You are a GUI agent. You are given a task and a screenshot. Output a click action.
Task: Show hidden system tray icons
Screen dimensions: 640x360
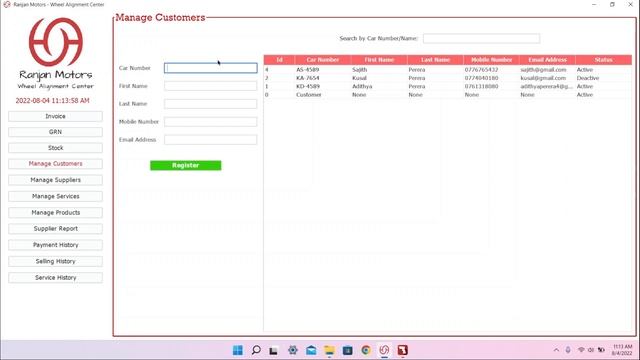(556, 350)
